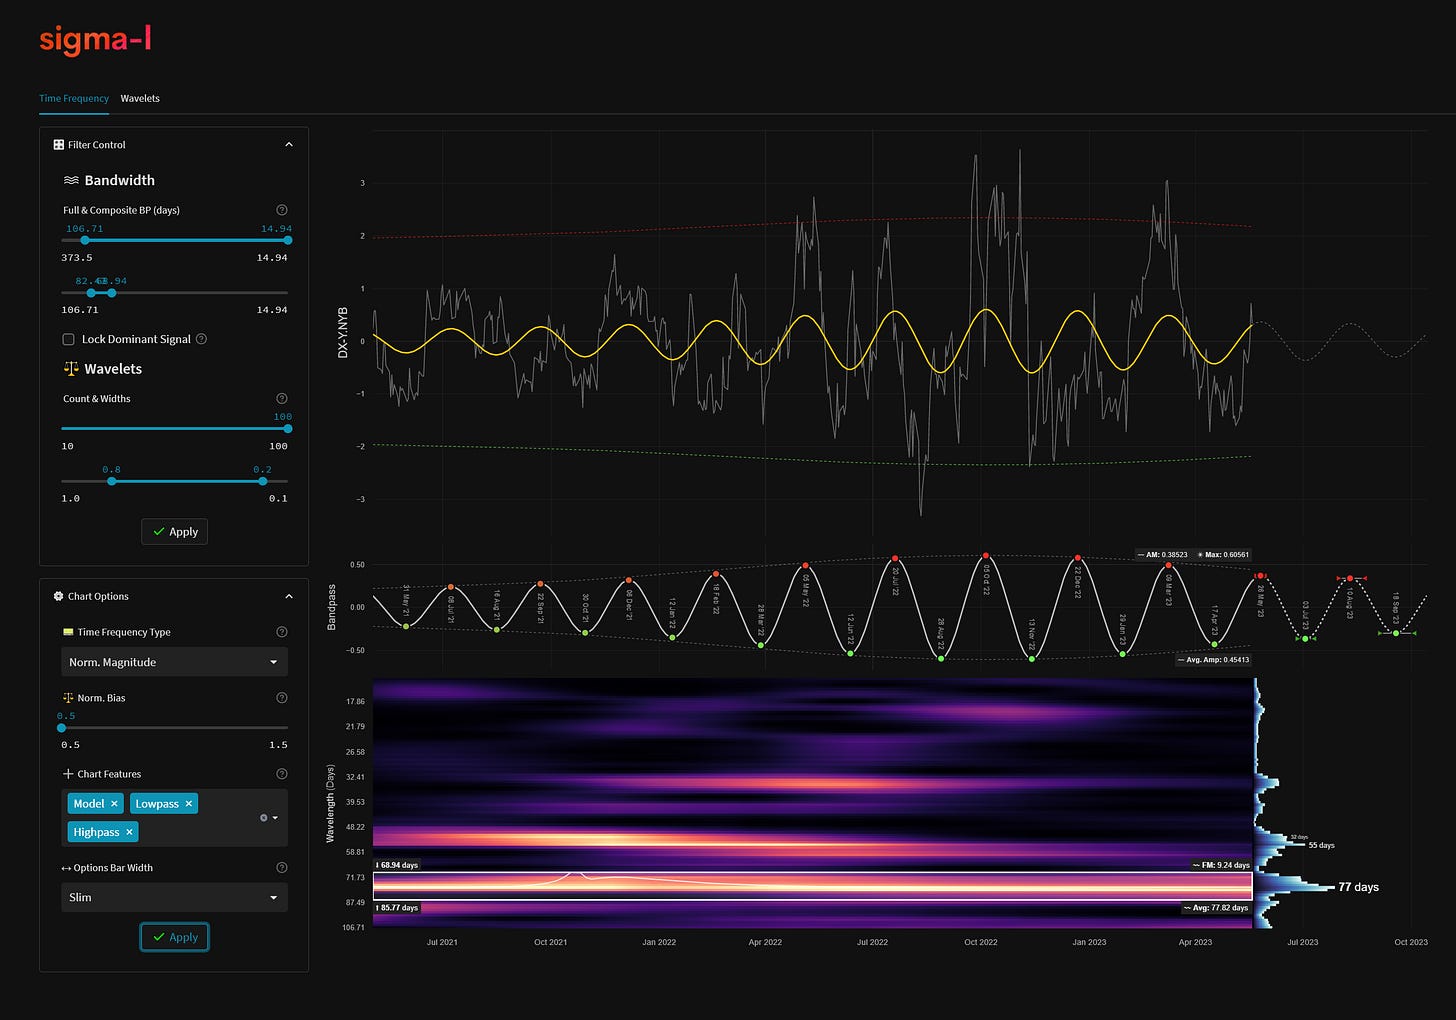The width and height of the screenshot is (1456, 1020).
Task: Open help for Norm. Bias
Action: click(282, 698)
